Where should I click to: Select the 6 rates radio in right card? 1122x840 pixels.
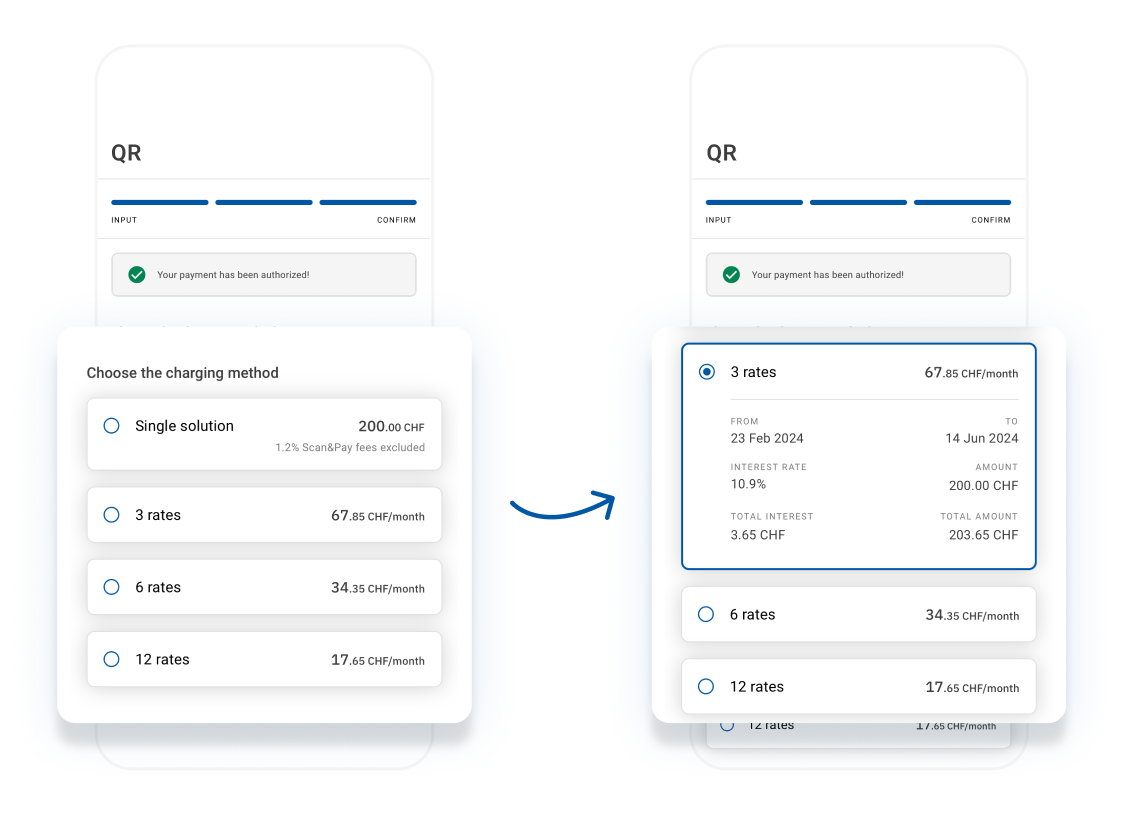coord(706,614)
